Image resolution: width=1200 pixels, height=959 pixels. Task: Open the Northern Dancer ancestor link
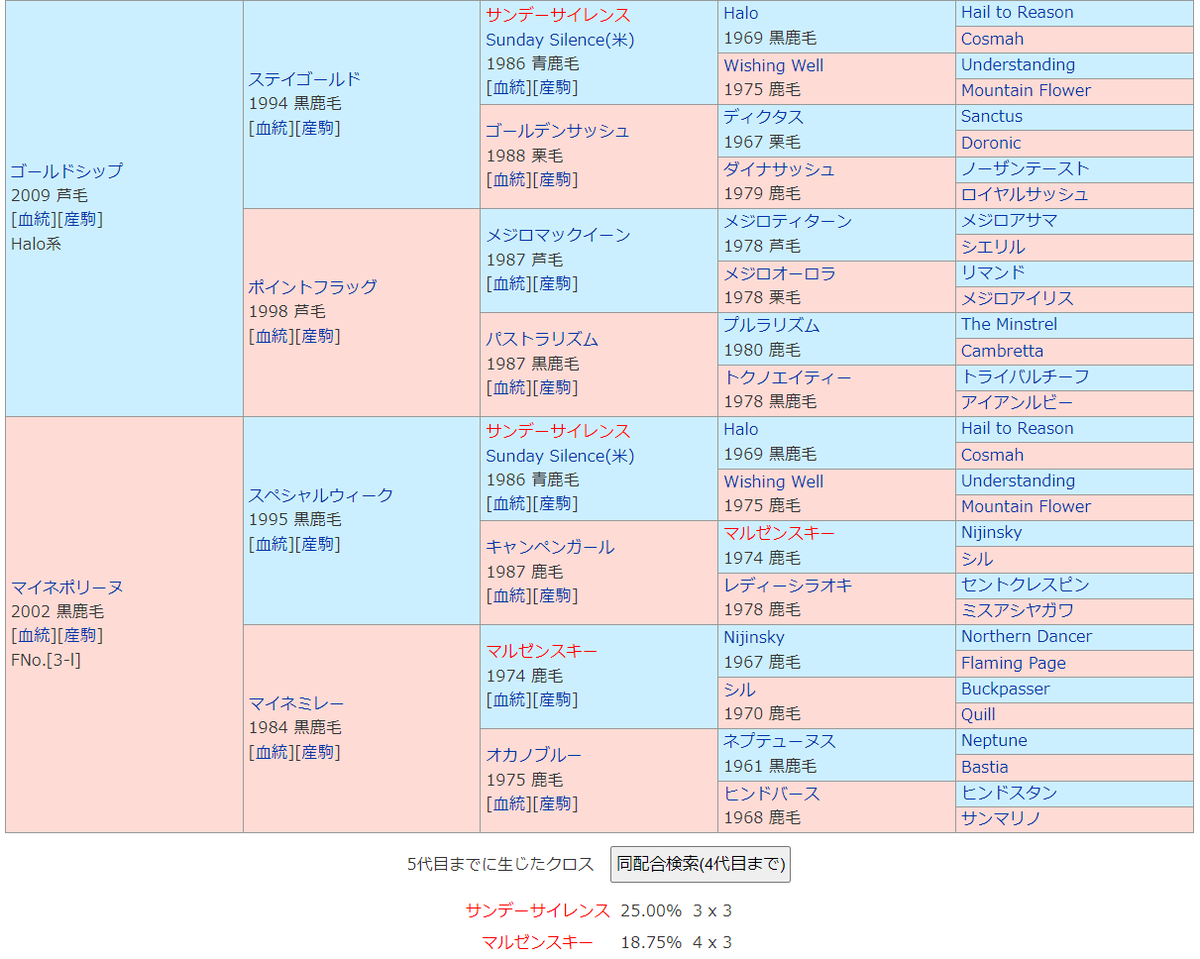tap(1026, 637)
